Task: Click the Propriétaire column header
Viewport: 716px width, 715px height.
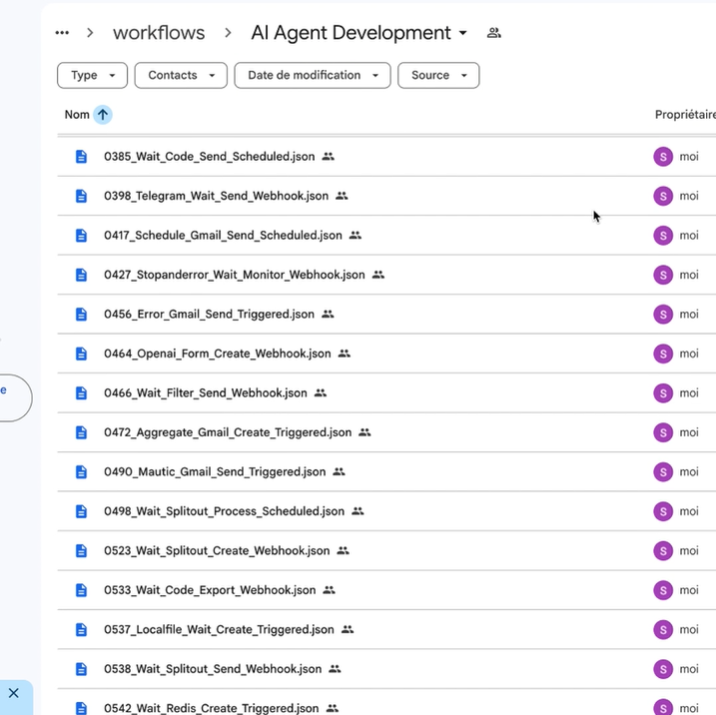Action: (x=684, y=115)
